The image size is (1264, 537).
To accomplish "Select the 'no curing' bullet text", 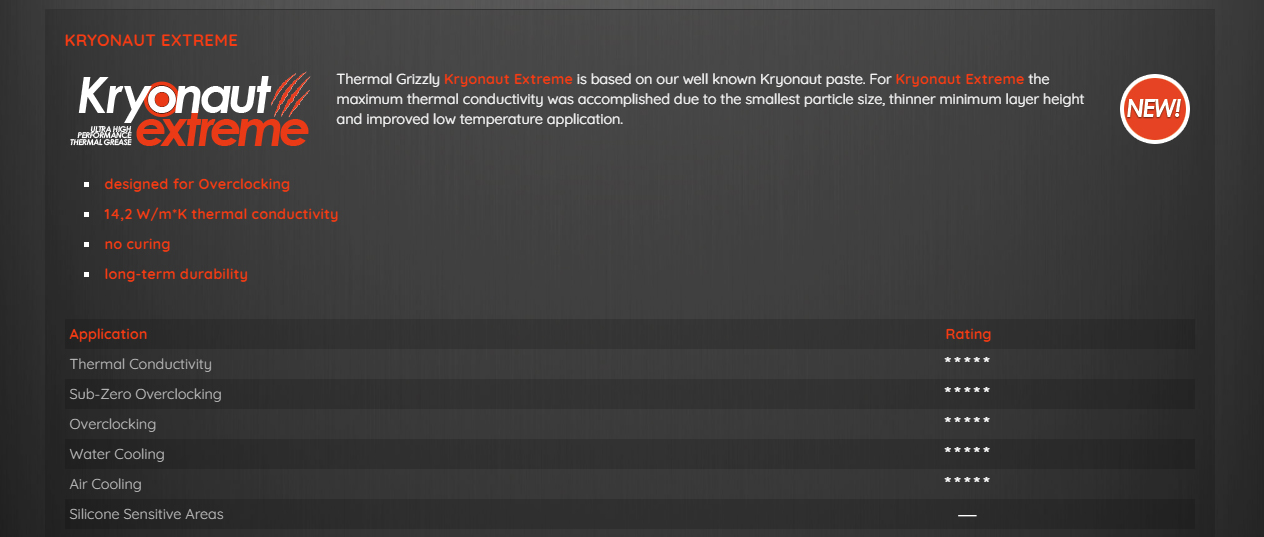I will pos(137,244).
